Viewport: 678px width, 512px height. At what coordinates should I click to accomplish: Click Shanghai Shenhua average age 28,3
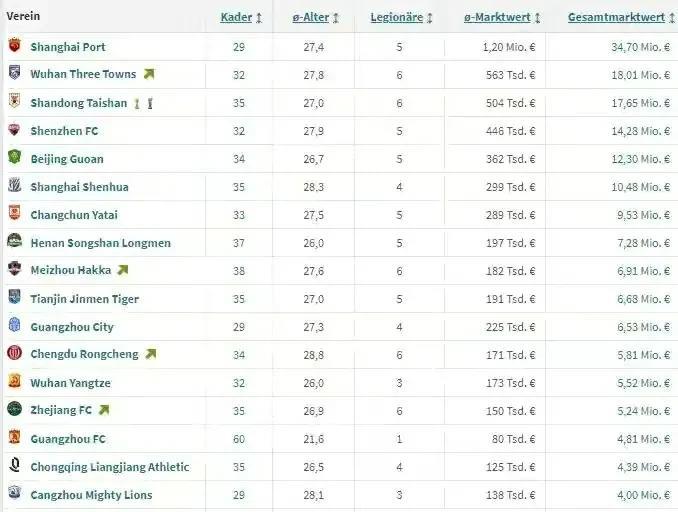pyautogui.click(x=313, y=187)
